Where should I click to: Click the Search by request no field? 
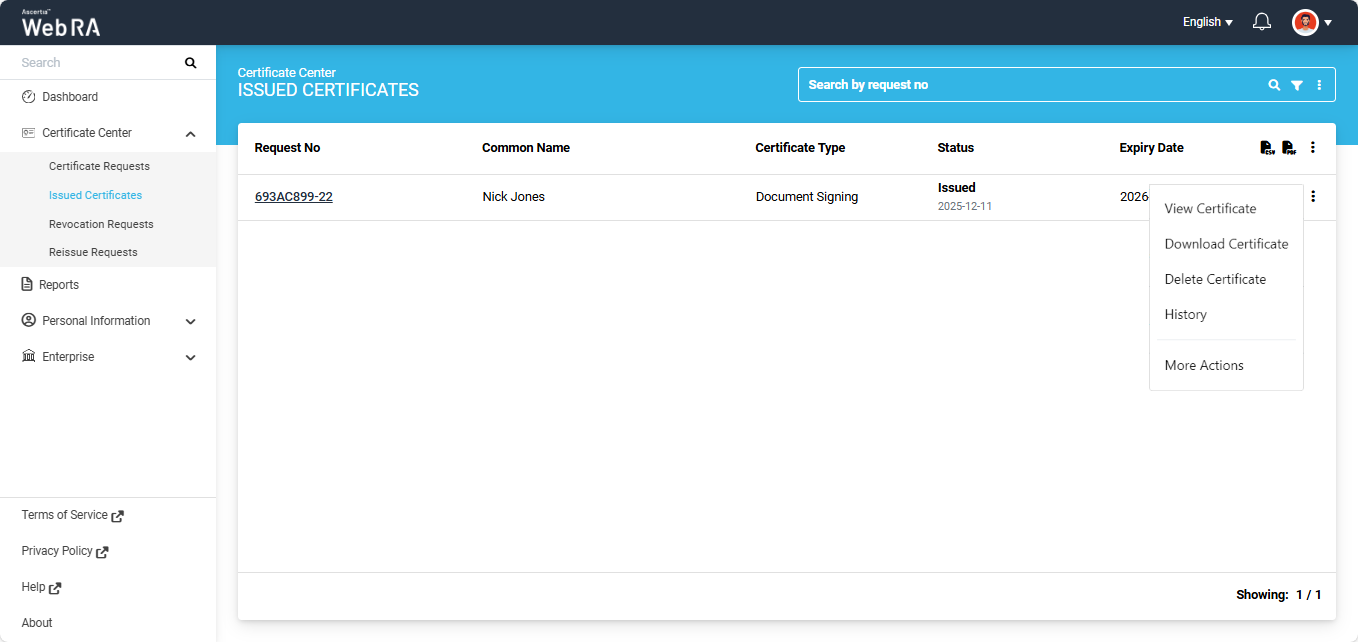(1030, 85)
